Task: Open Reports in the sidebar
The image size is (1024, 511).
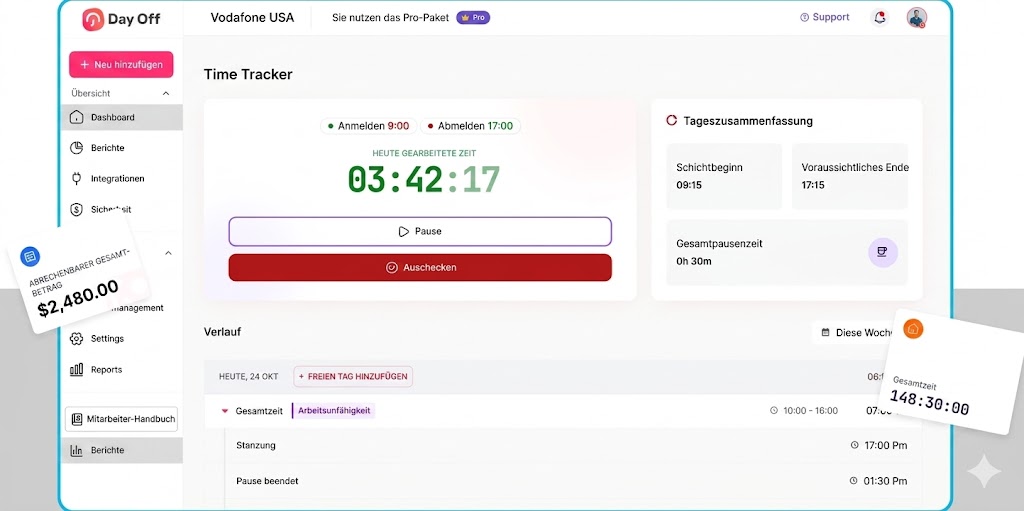Action: click(x=121, y=369)
